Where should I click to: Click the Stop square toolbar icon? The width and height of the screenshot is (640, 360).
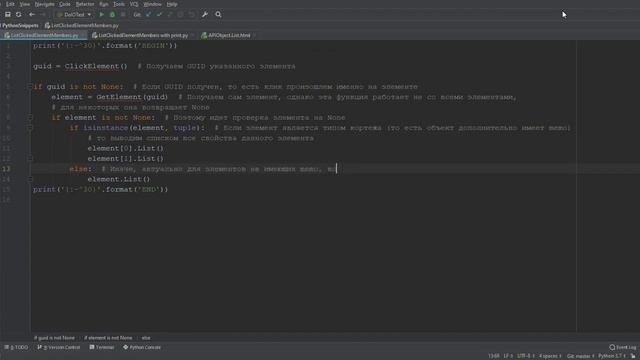click(123, 14)
